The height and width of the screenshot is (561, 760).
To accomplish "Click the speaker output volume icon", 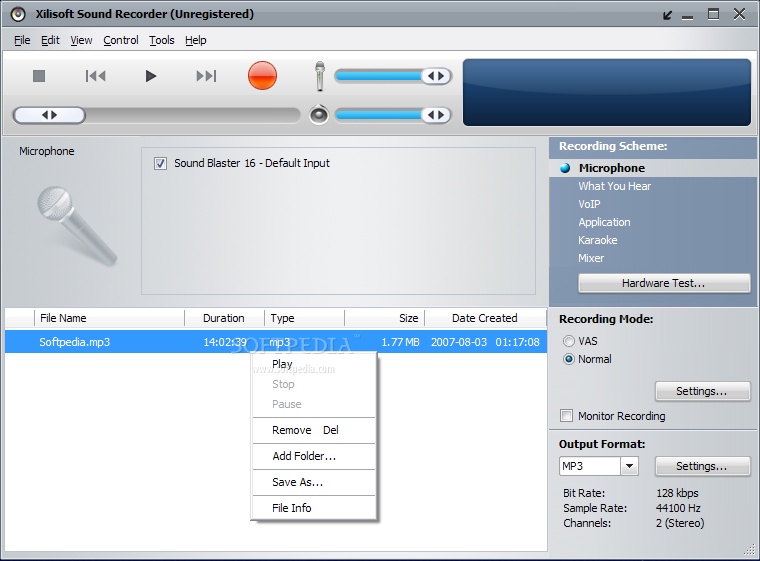I will [x=319, y=115].
